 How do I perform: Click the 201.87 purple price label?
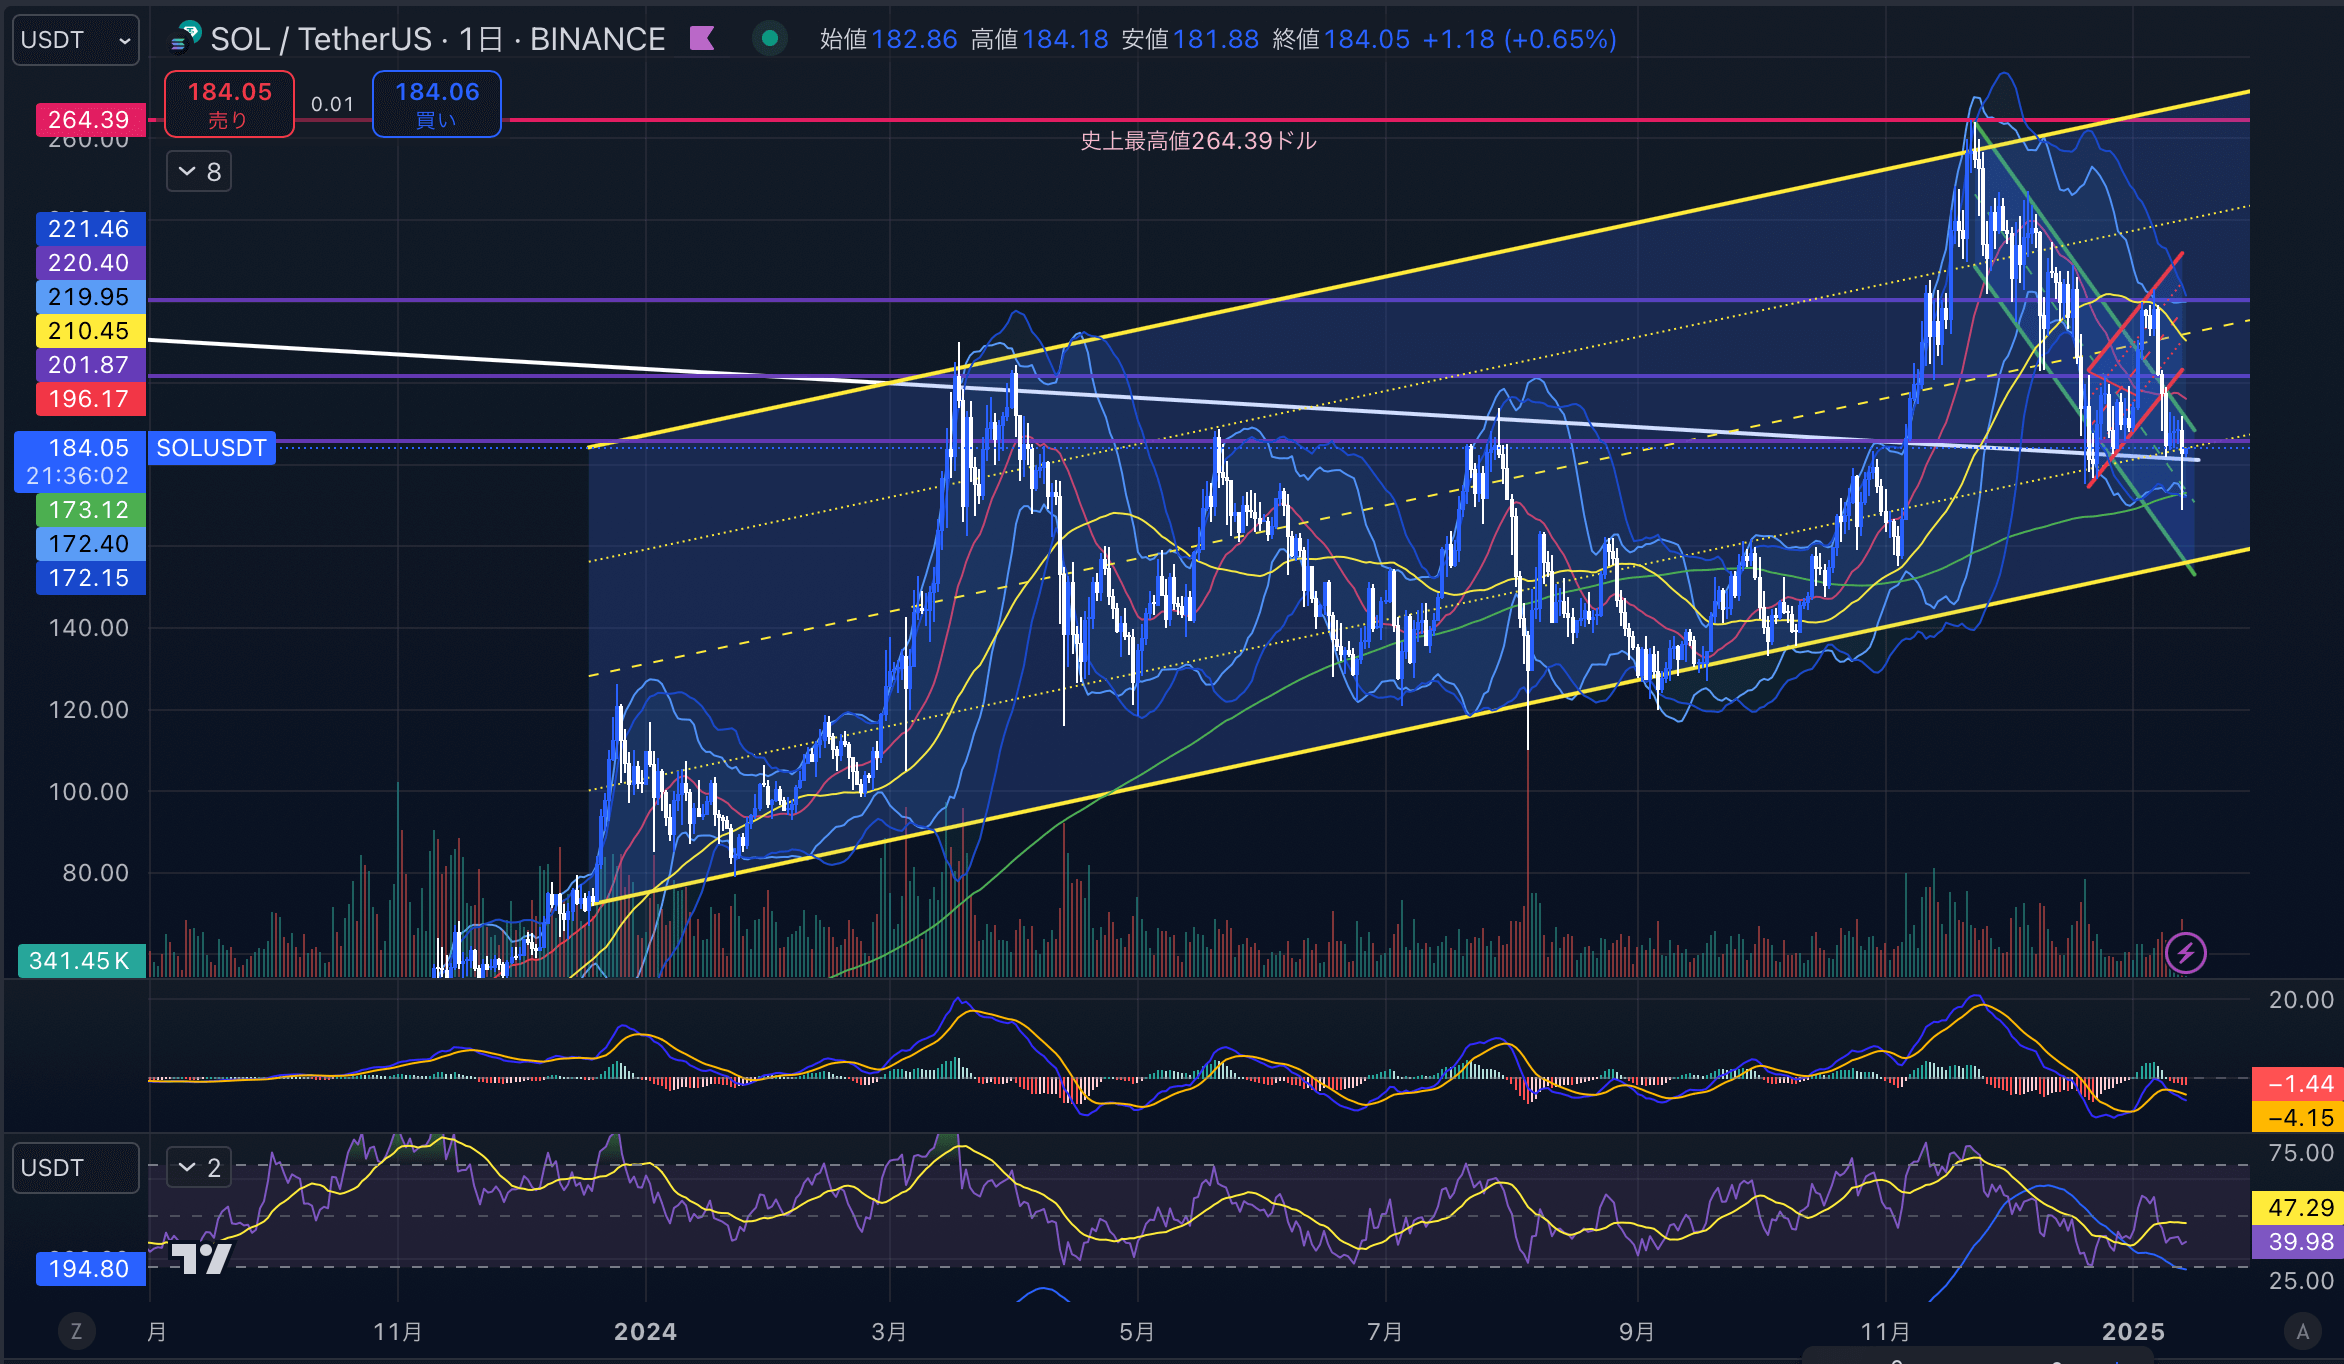click(x=90, y=365)
